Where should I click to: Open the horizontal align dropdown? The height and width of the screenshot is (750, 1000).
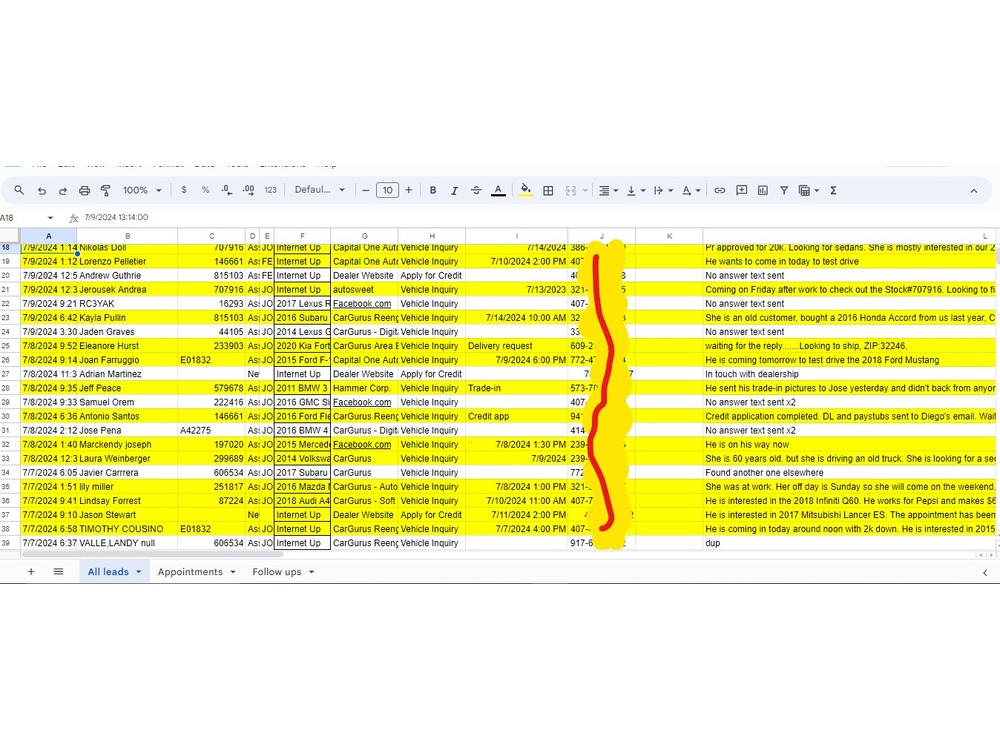tap(608, 190)
